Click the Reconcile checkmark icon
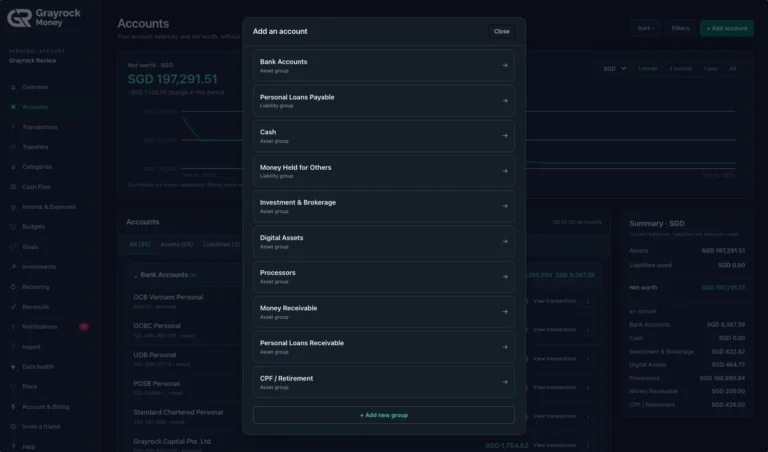 (13, 307)
